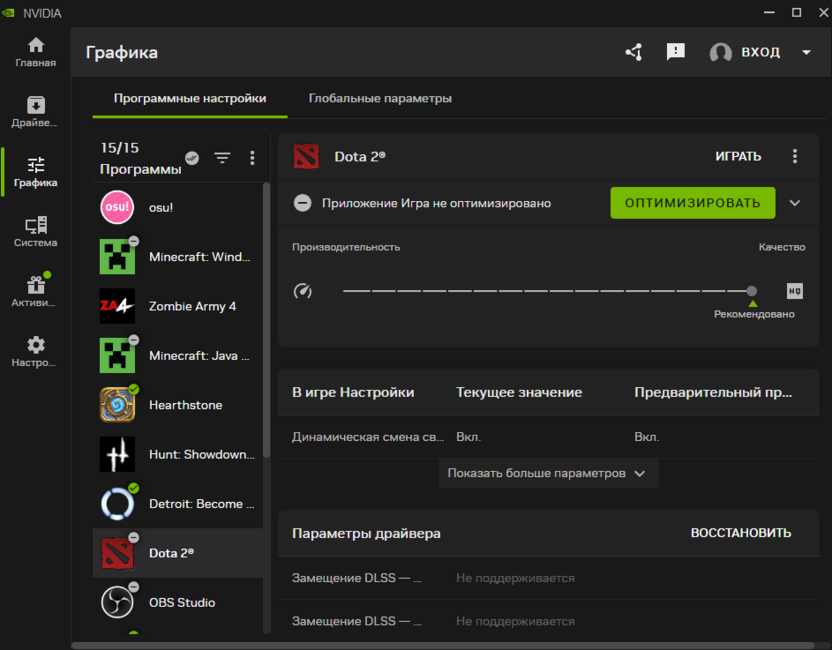
Task: Click the first Замещение DLSS row
Action: [x=549, y=578]
